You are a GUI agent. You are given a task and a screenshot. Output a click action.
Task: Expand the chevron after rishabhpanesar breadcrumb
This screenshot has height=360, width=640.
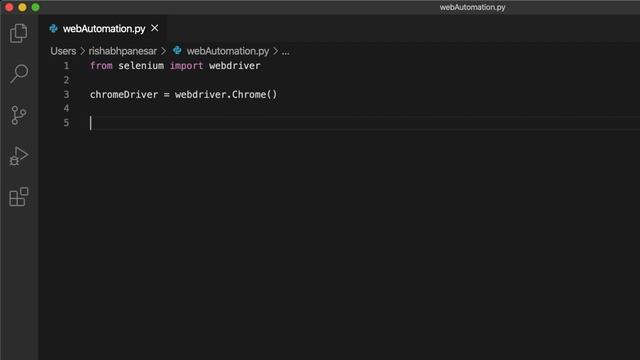[163, 51]
